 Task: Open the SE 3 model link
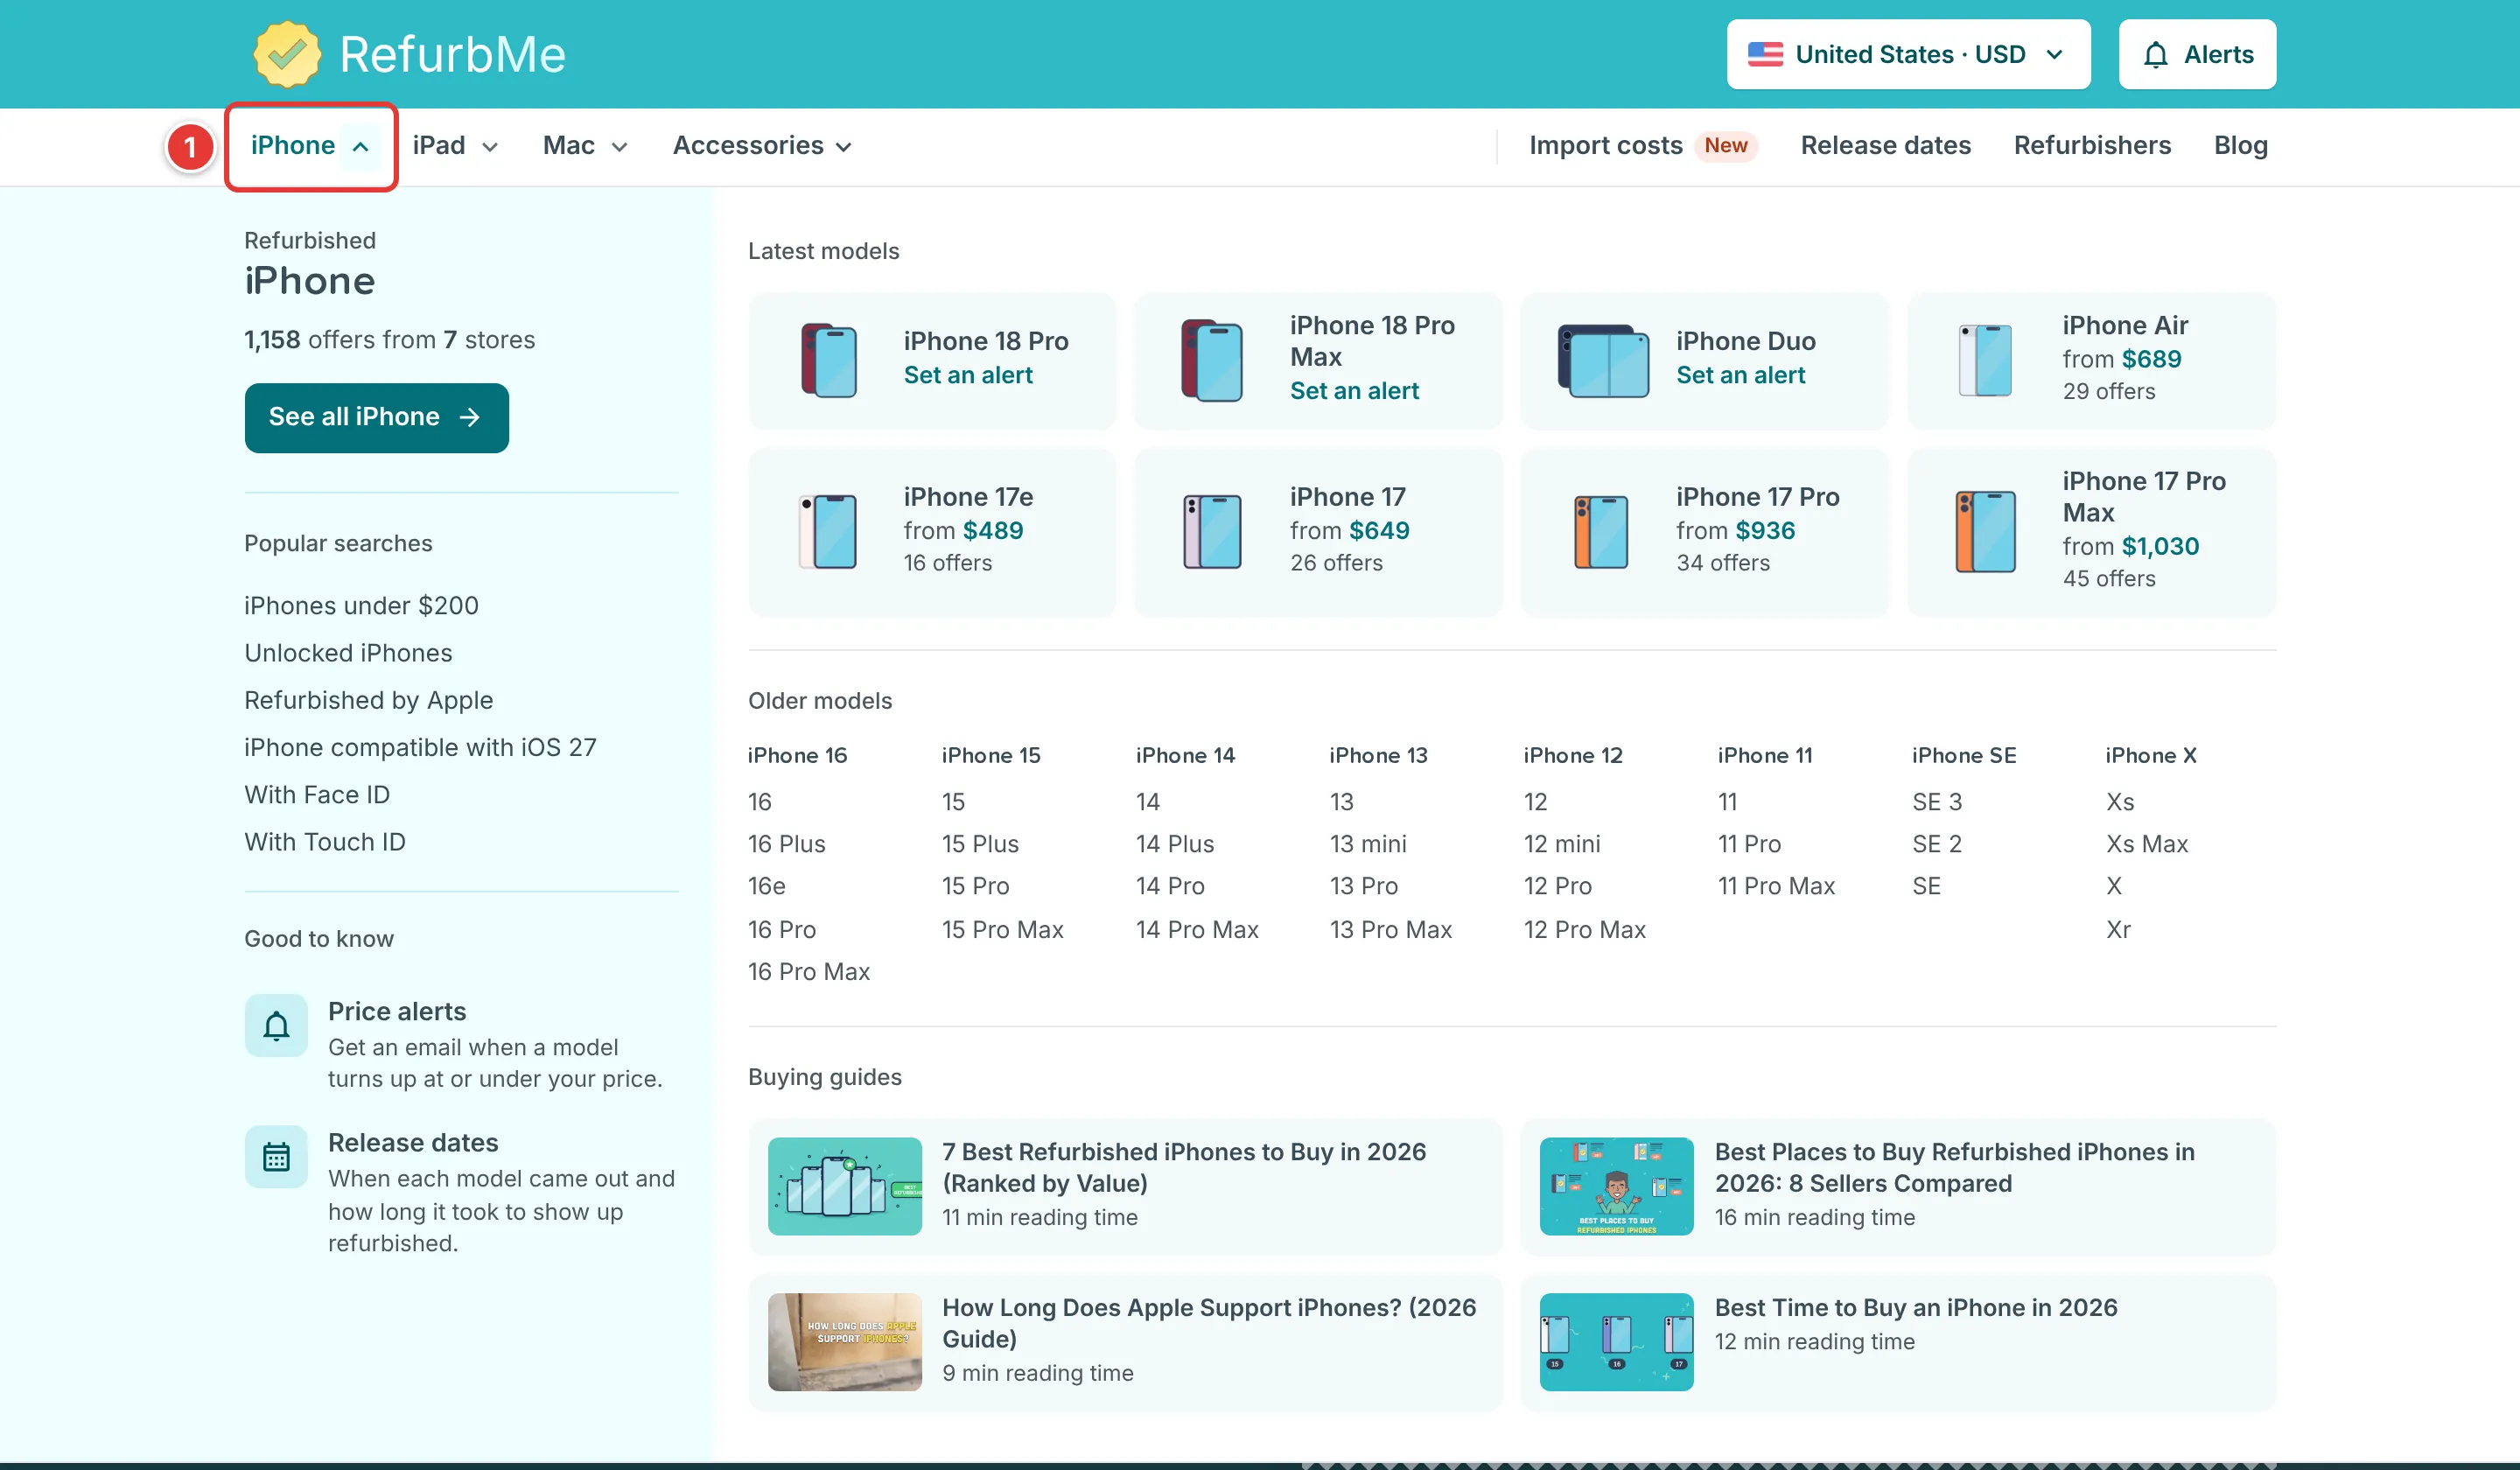coord(1936,802)
